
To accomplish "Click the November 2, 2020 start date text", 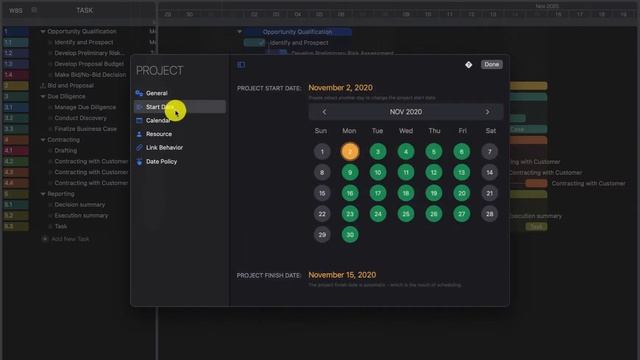I will pos(340,88).
